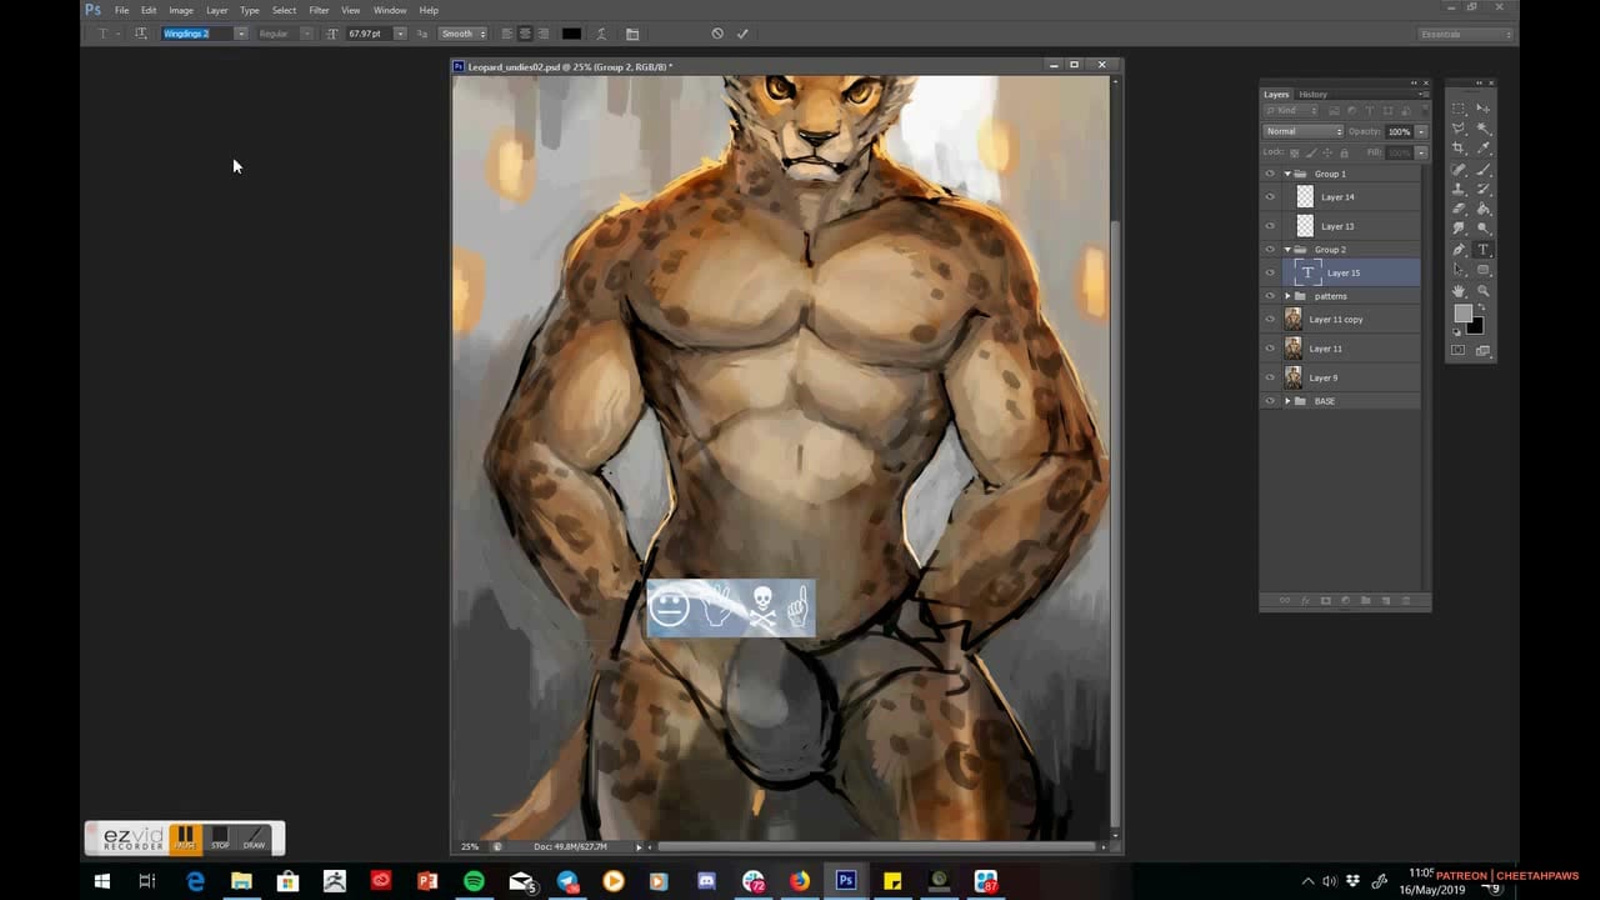Open the Normal blend mode dropdown
The height and width of the screenshot is (900, 1600).
[x=1303, y=132]
